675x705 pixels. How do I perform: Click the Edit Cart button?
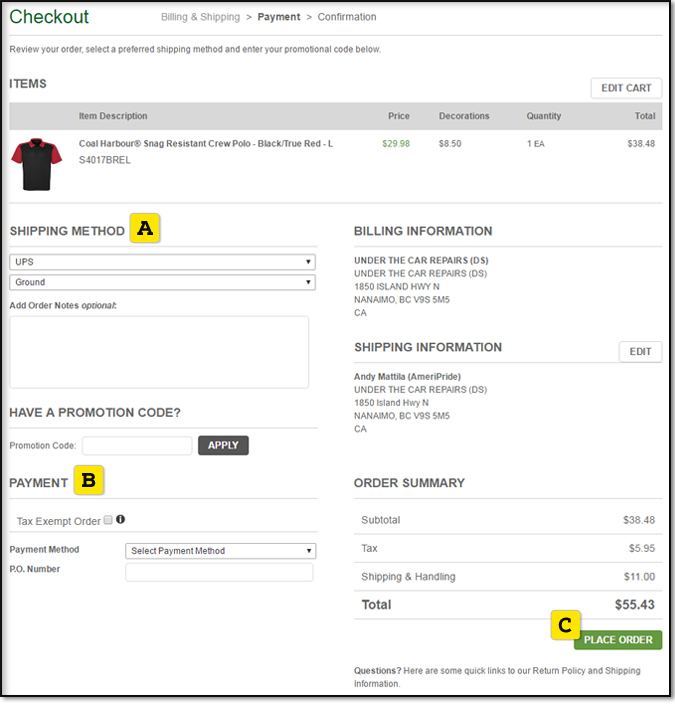click(626, 88)
